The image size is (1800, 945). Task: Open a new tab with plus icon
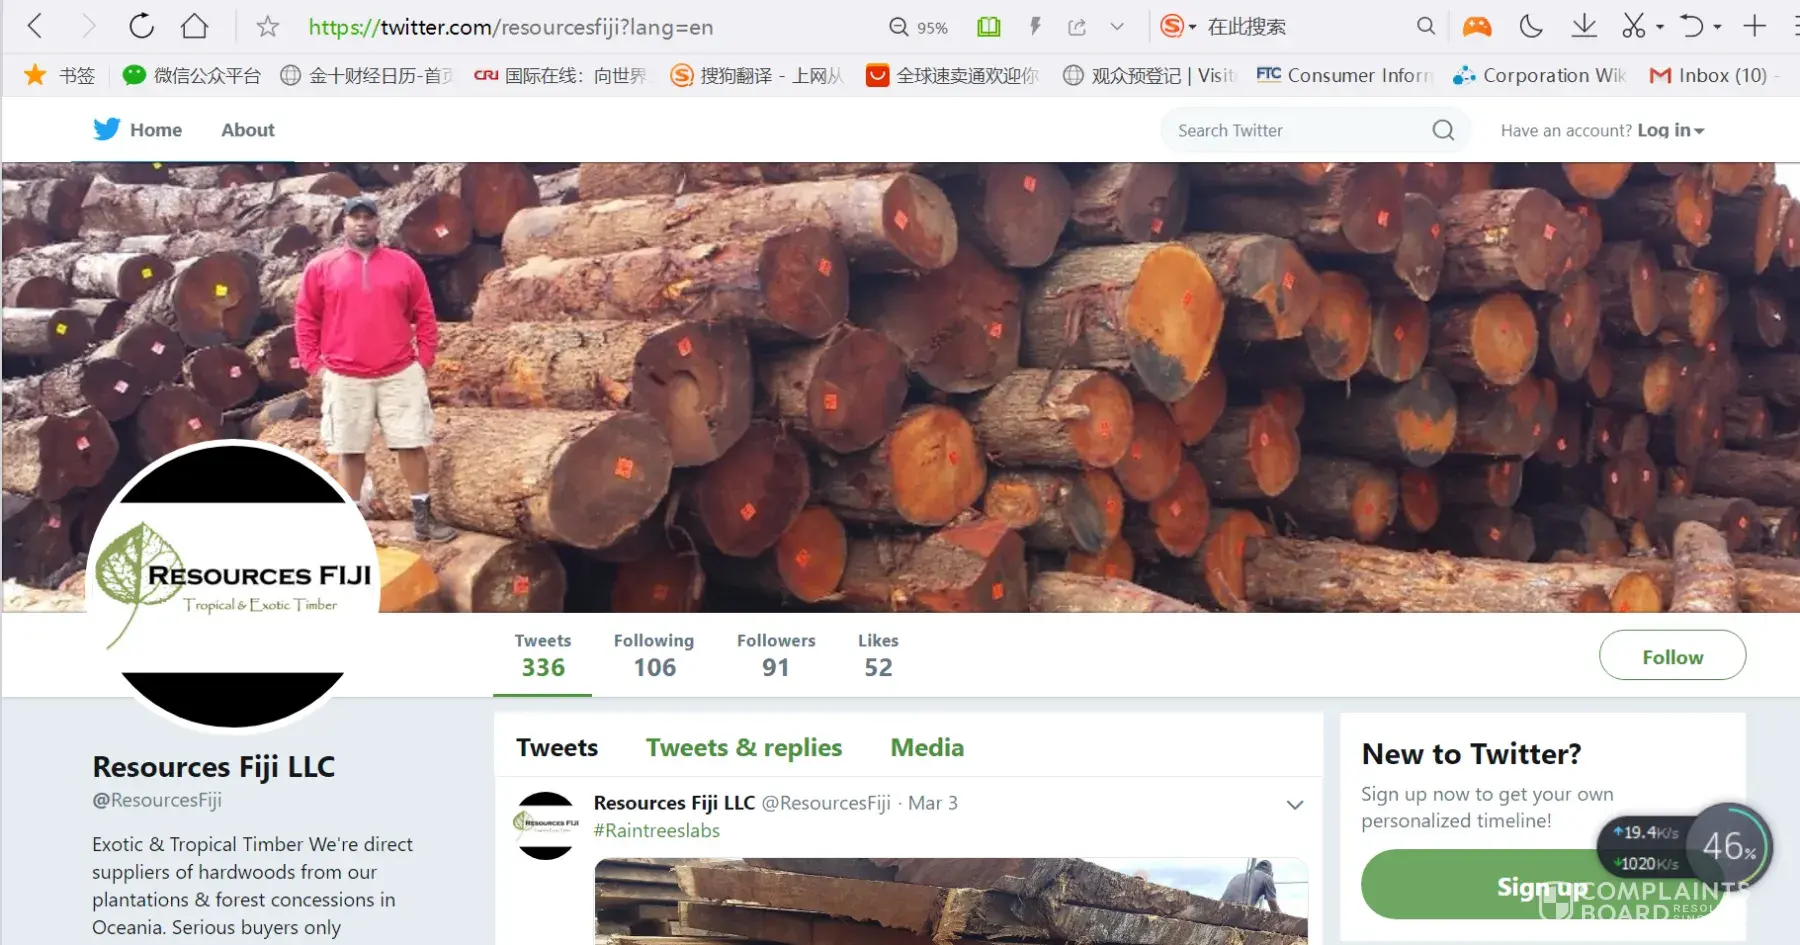1754,27
